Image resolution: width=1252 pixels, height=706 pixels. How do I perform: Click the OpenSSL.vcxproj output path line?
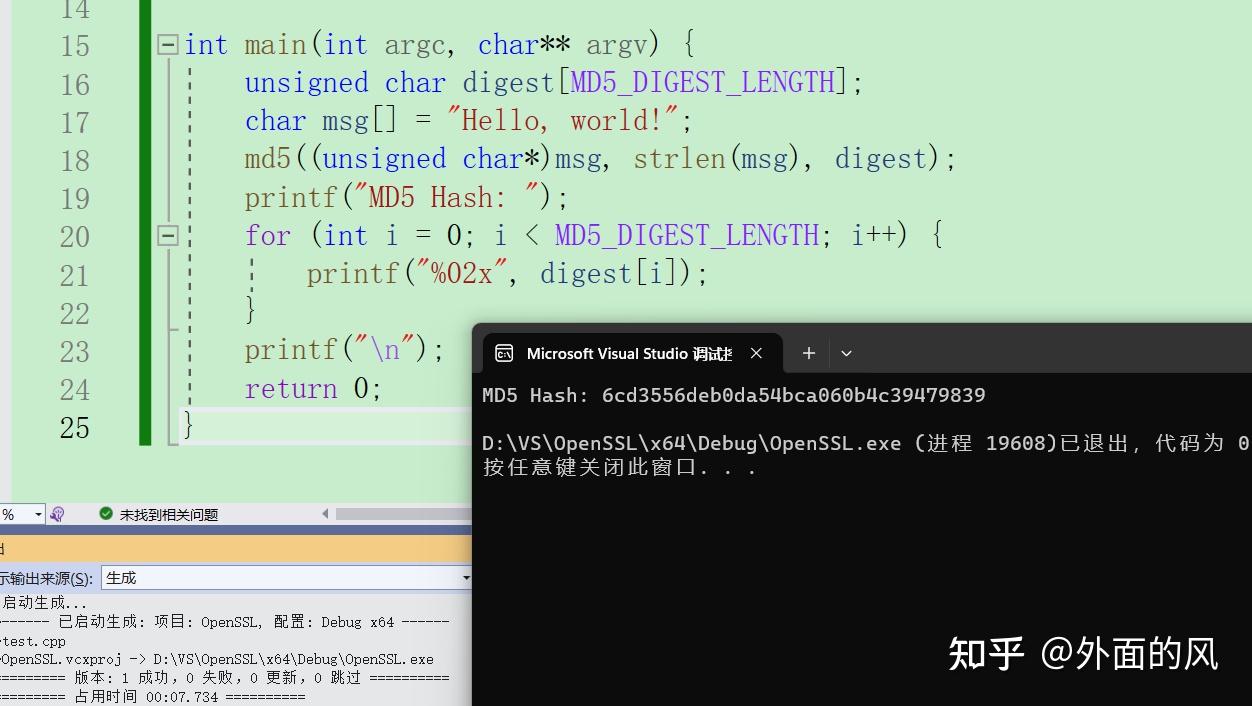click(217, 659)
